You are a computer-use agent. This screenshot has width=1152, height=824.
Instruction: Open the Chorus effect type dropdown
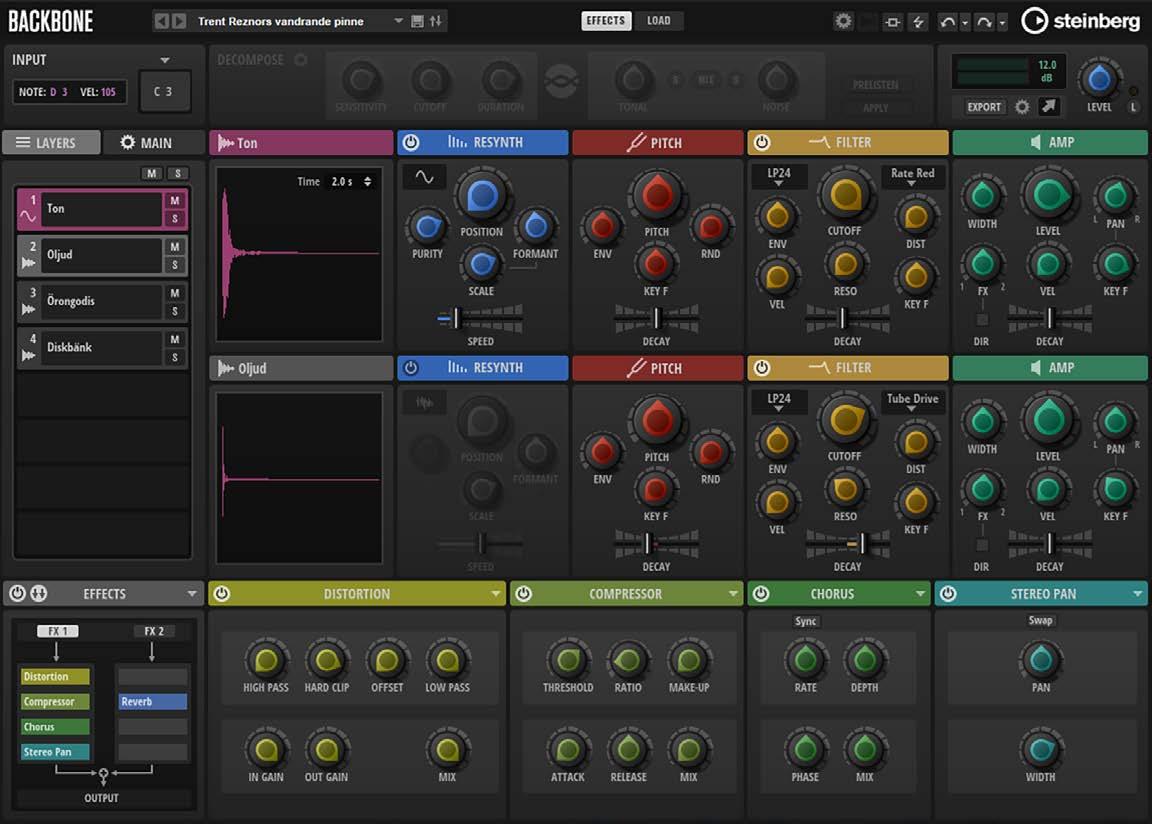click(x=920, y=593)
